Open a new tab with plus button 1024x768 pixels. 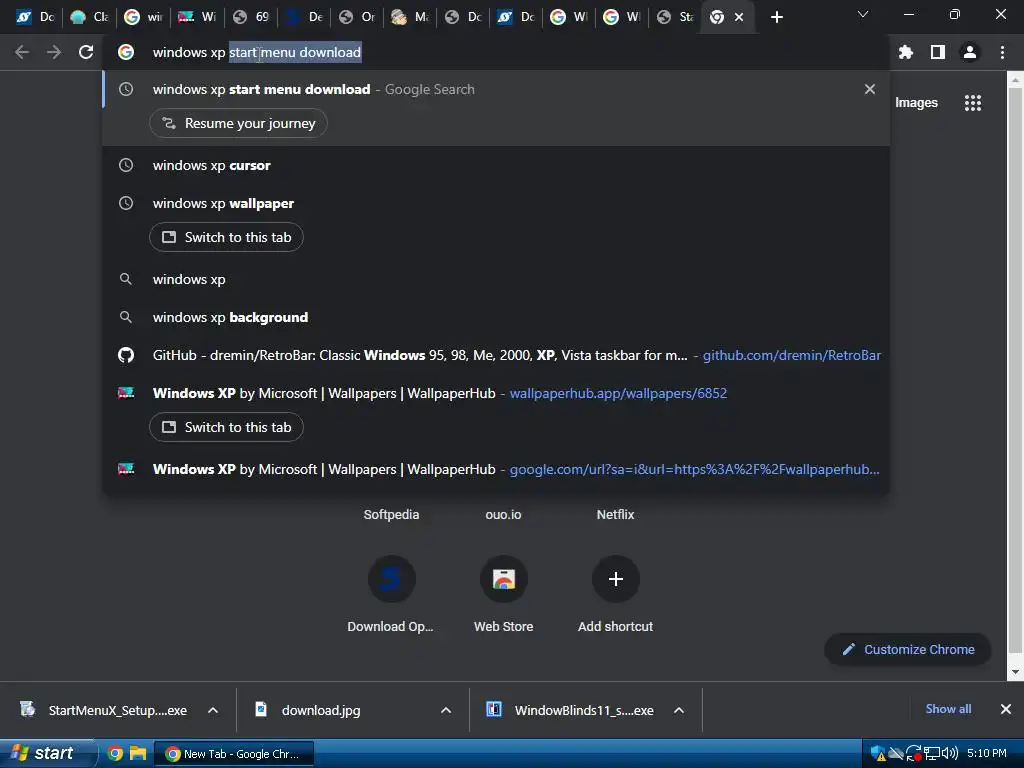[x=776, y=17]
